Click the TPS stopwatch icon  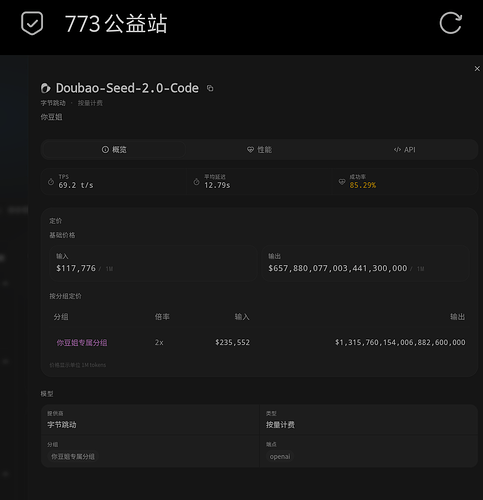[x=51, y=182]
